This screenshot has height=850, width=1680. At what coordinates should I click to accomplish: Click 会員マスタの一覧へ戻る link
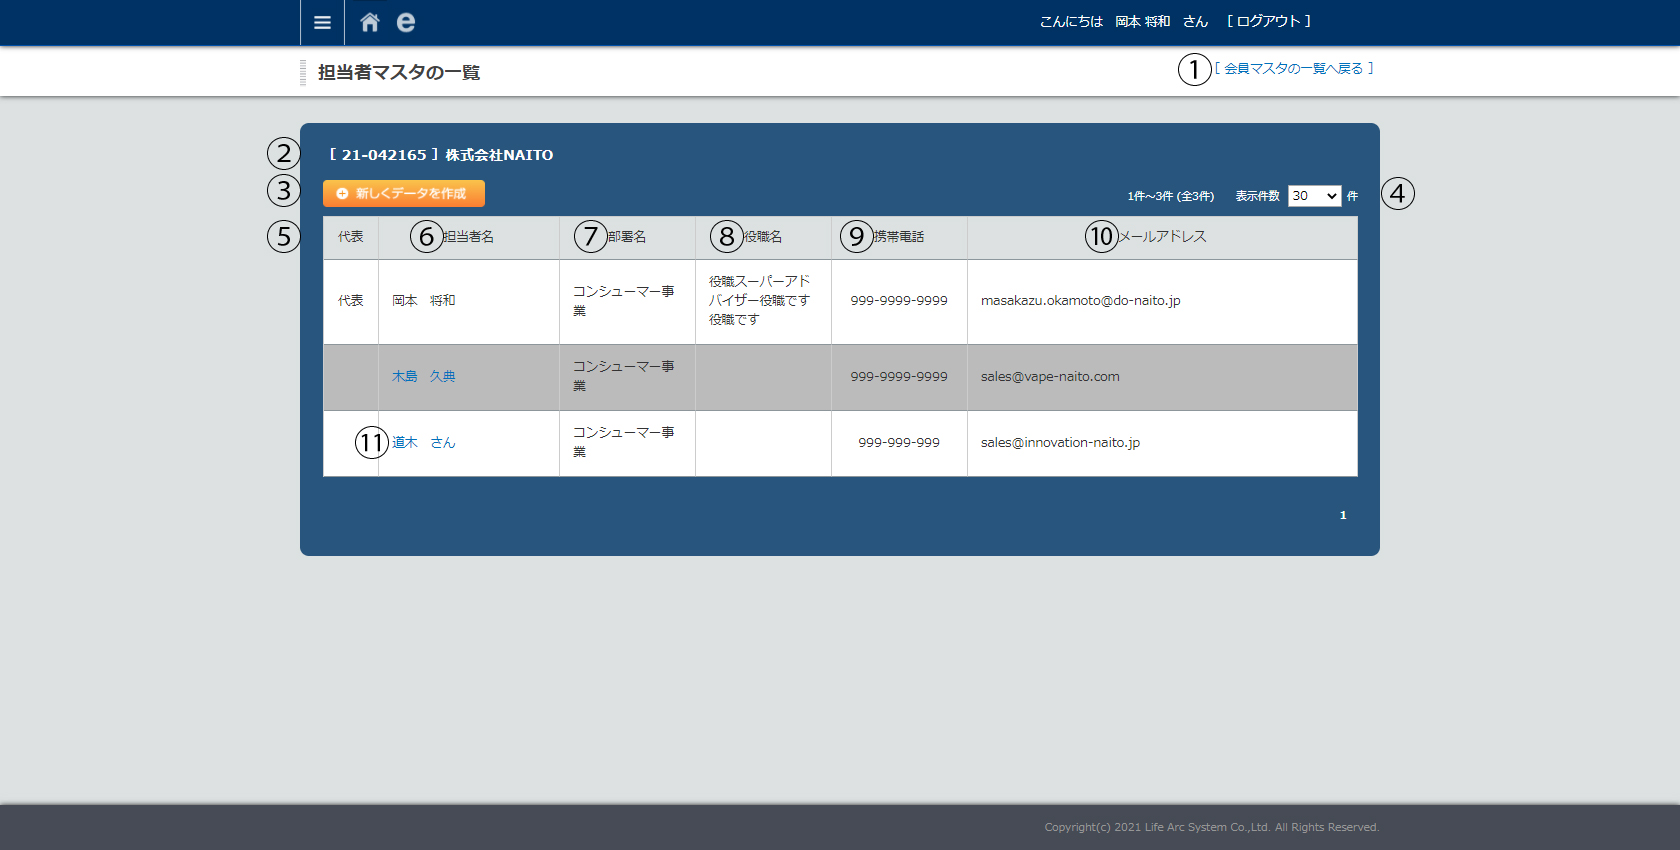[x=1294, y=69]
